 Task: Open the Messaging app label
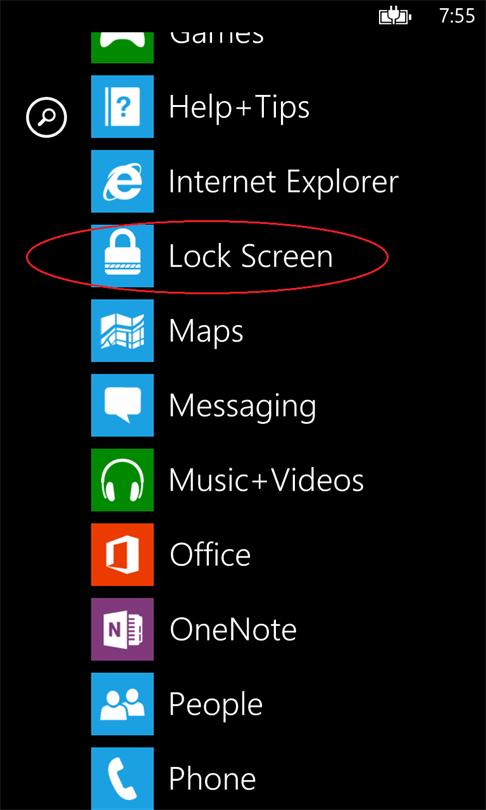click(x=242, y=408)
